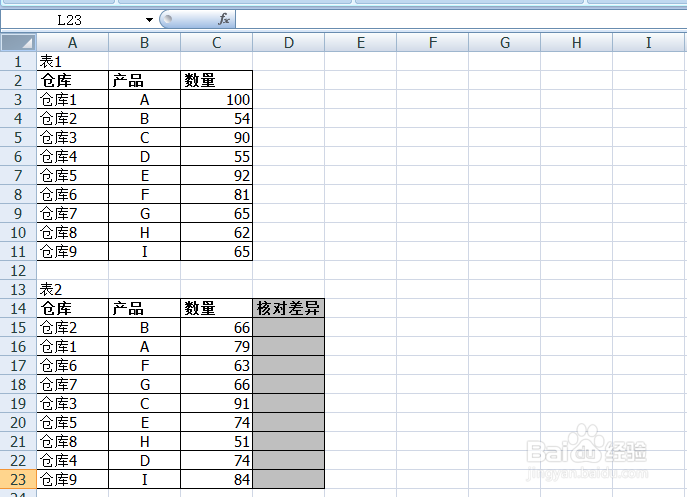Click product cell I in row 23
Viewport: 687px width, 497px height.
(x=144, y=479)
